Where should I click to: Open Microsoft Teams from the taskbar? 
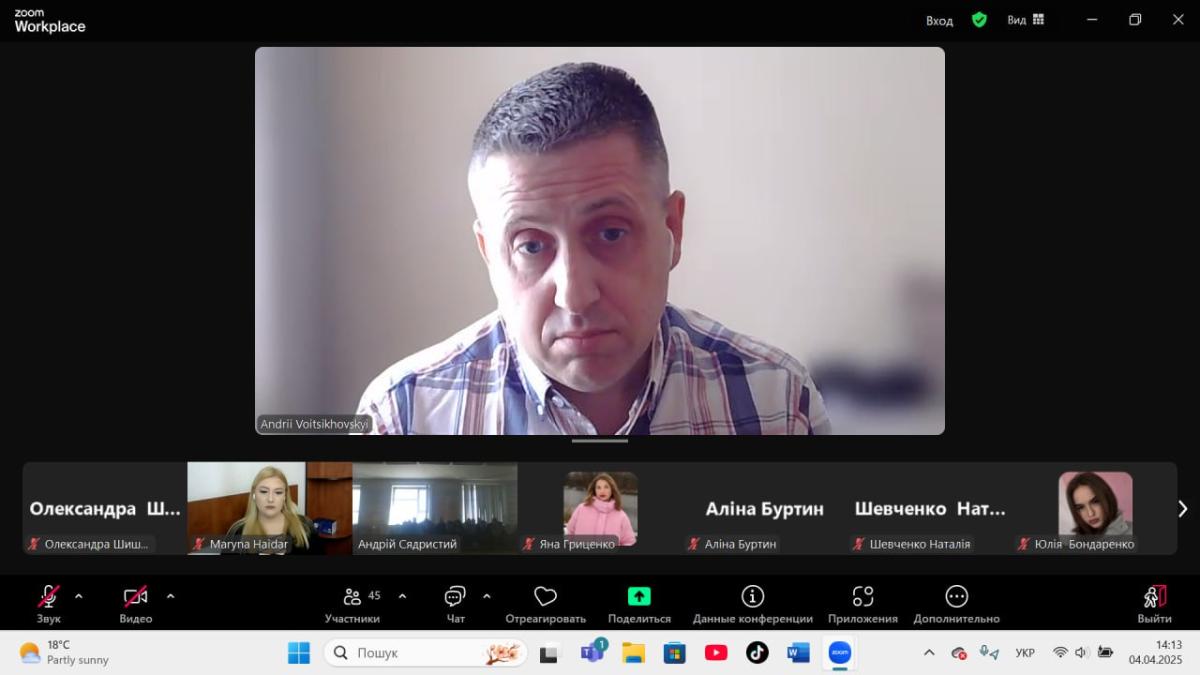coord(591,653)
